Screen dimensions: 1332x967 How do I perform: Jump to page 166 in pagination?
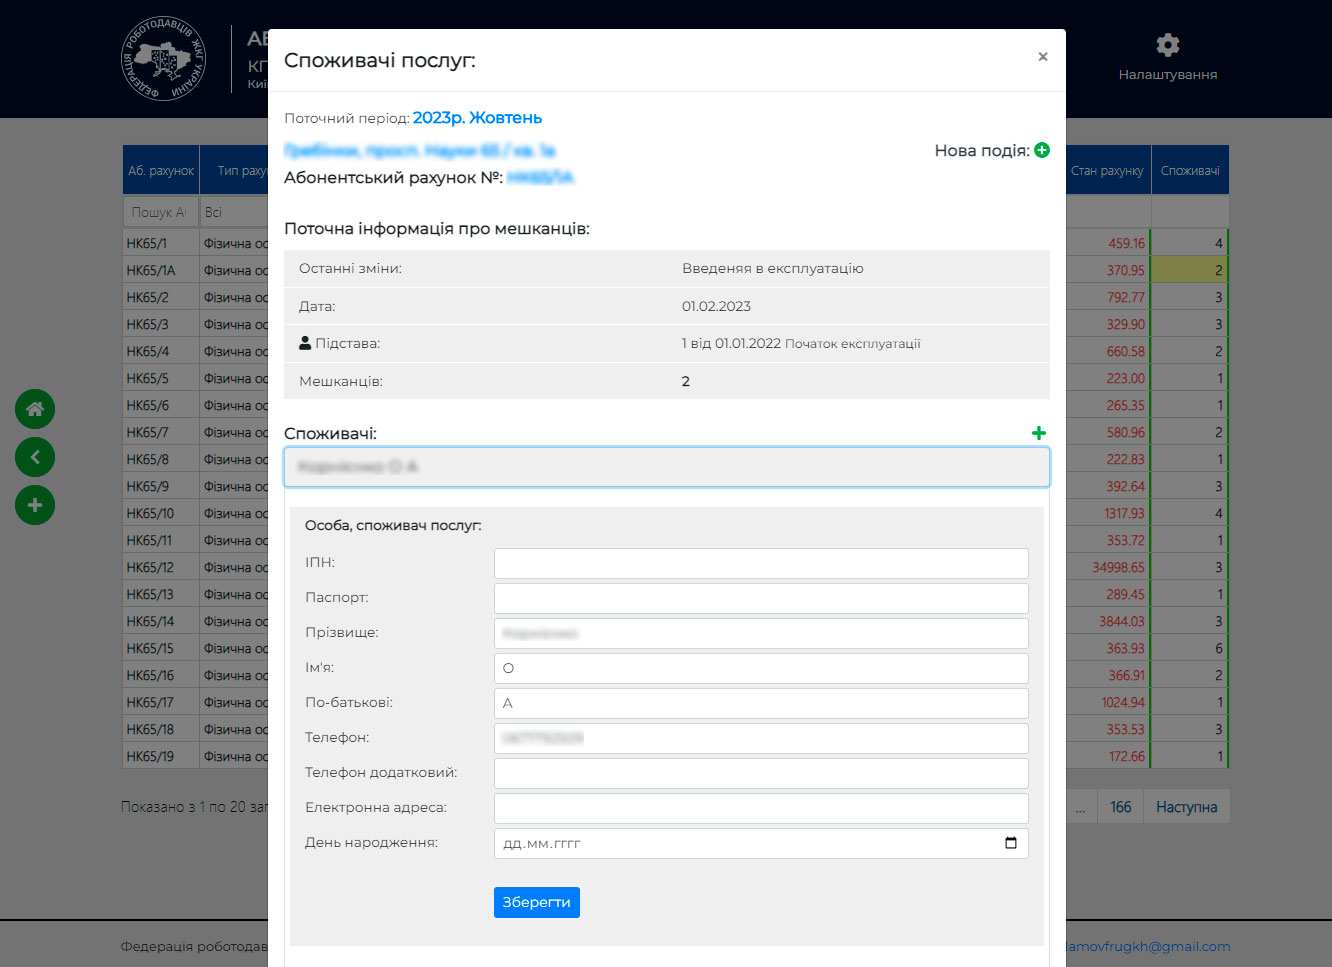tap(1120, 807)
